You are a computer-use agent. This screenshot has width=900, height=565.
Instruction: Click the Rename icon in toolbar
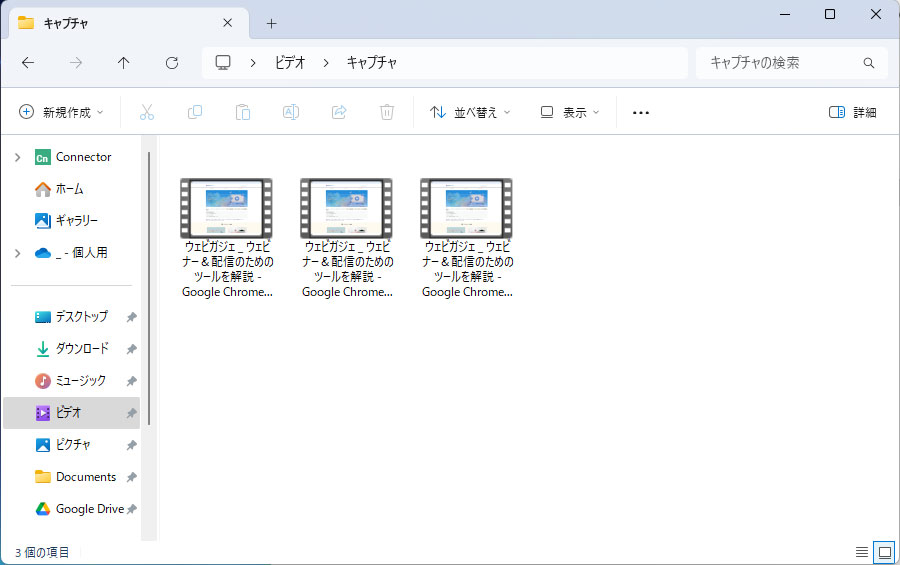tap(291, 112)
